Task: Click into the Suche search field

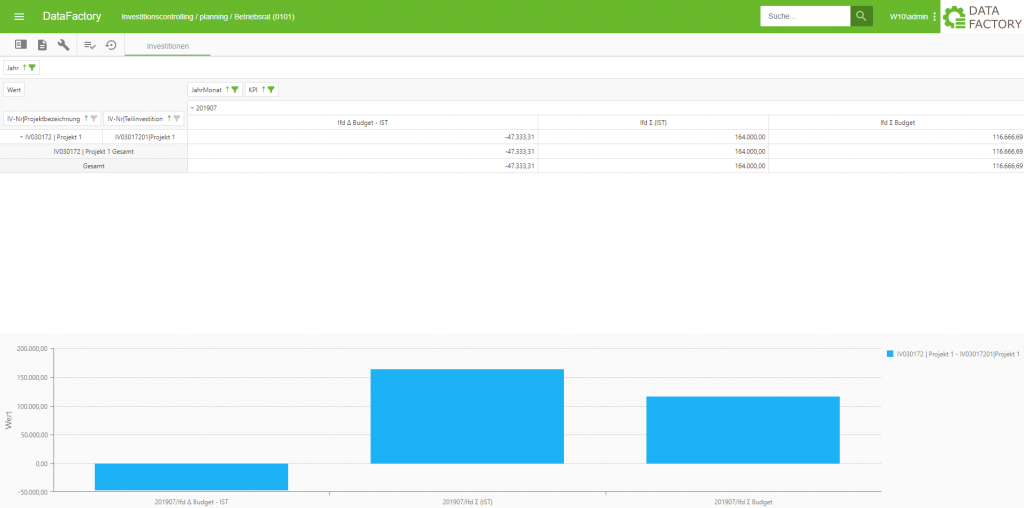Action: coord(804,16)
